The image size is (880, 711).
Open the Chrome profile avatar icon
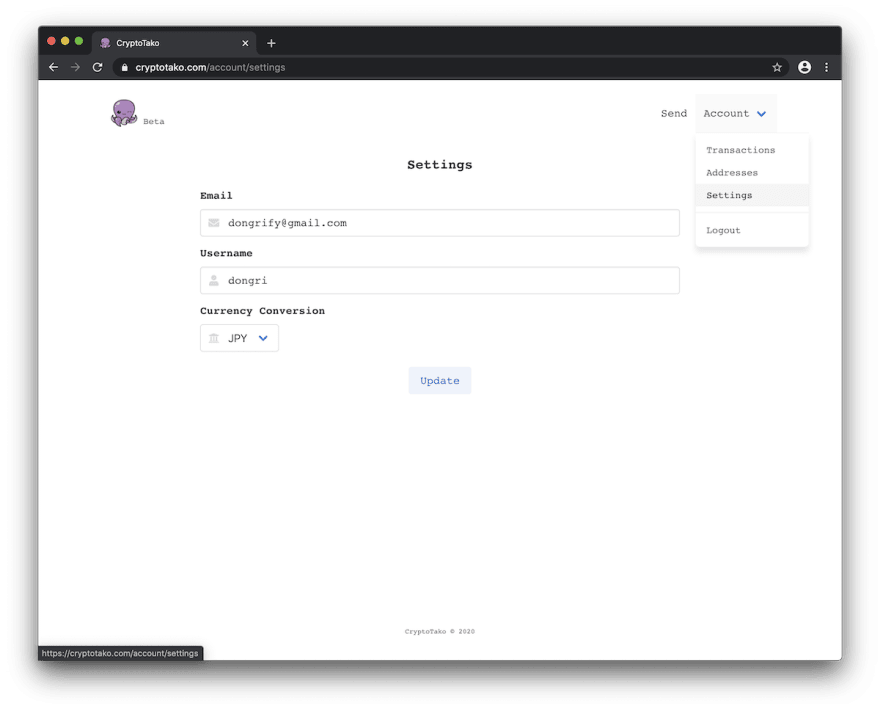[804, 67]
